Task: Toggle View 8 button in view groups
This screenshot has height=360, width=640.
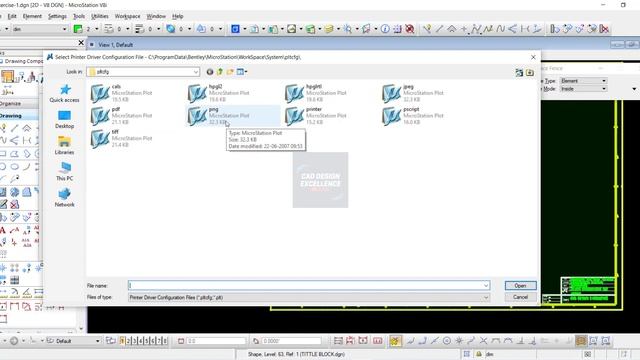Action: click(164, 341)
